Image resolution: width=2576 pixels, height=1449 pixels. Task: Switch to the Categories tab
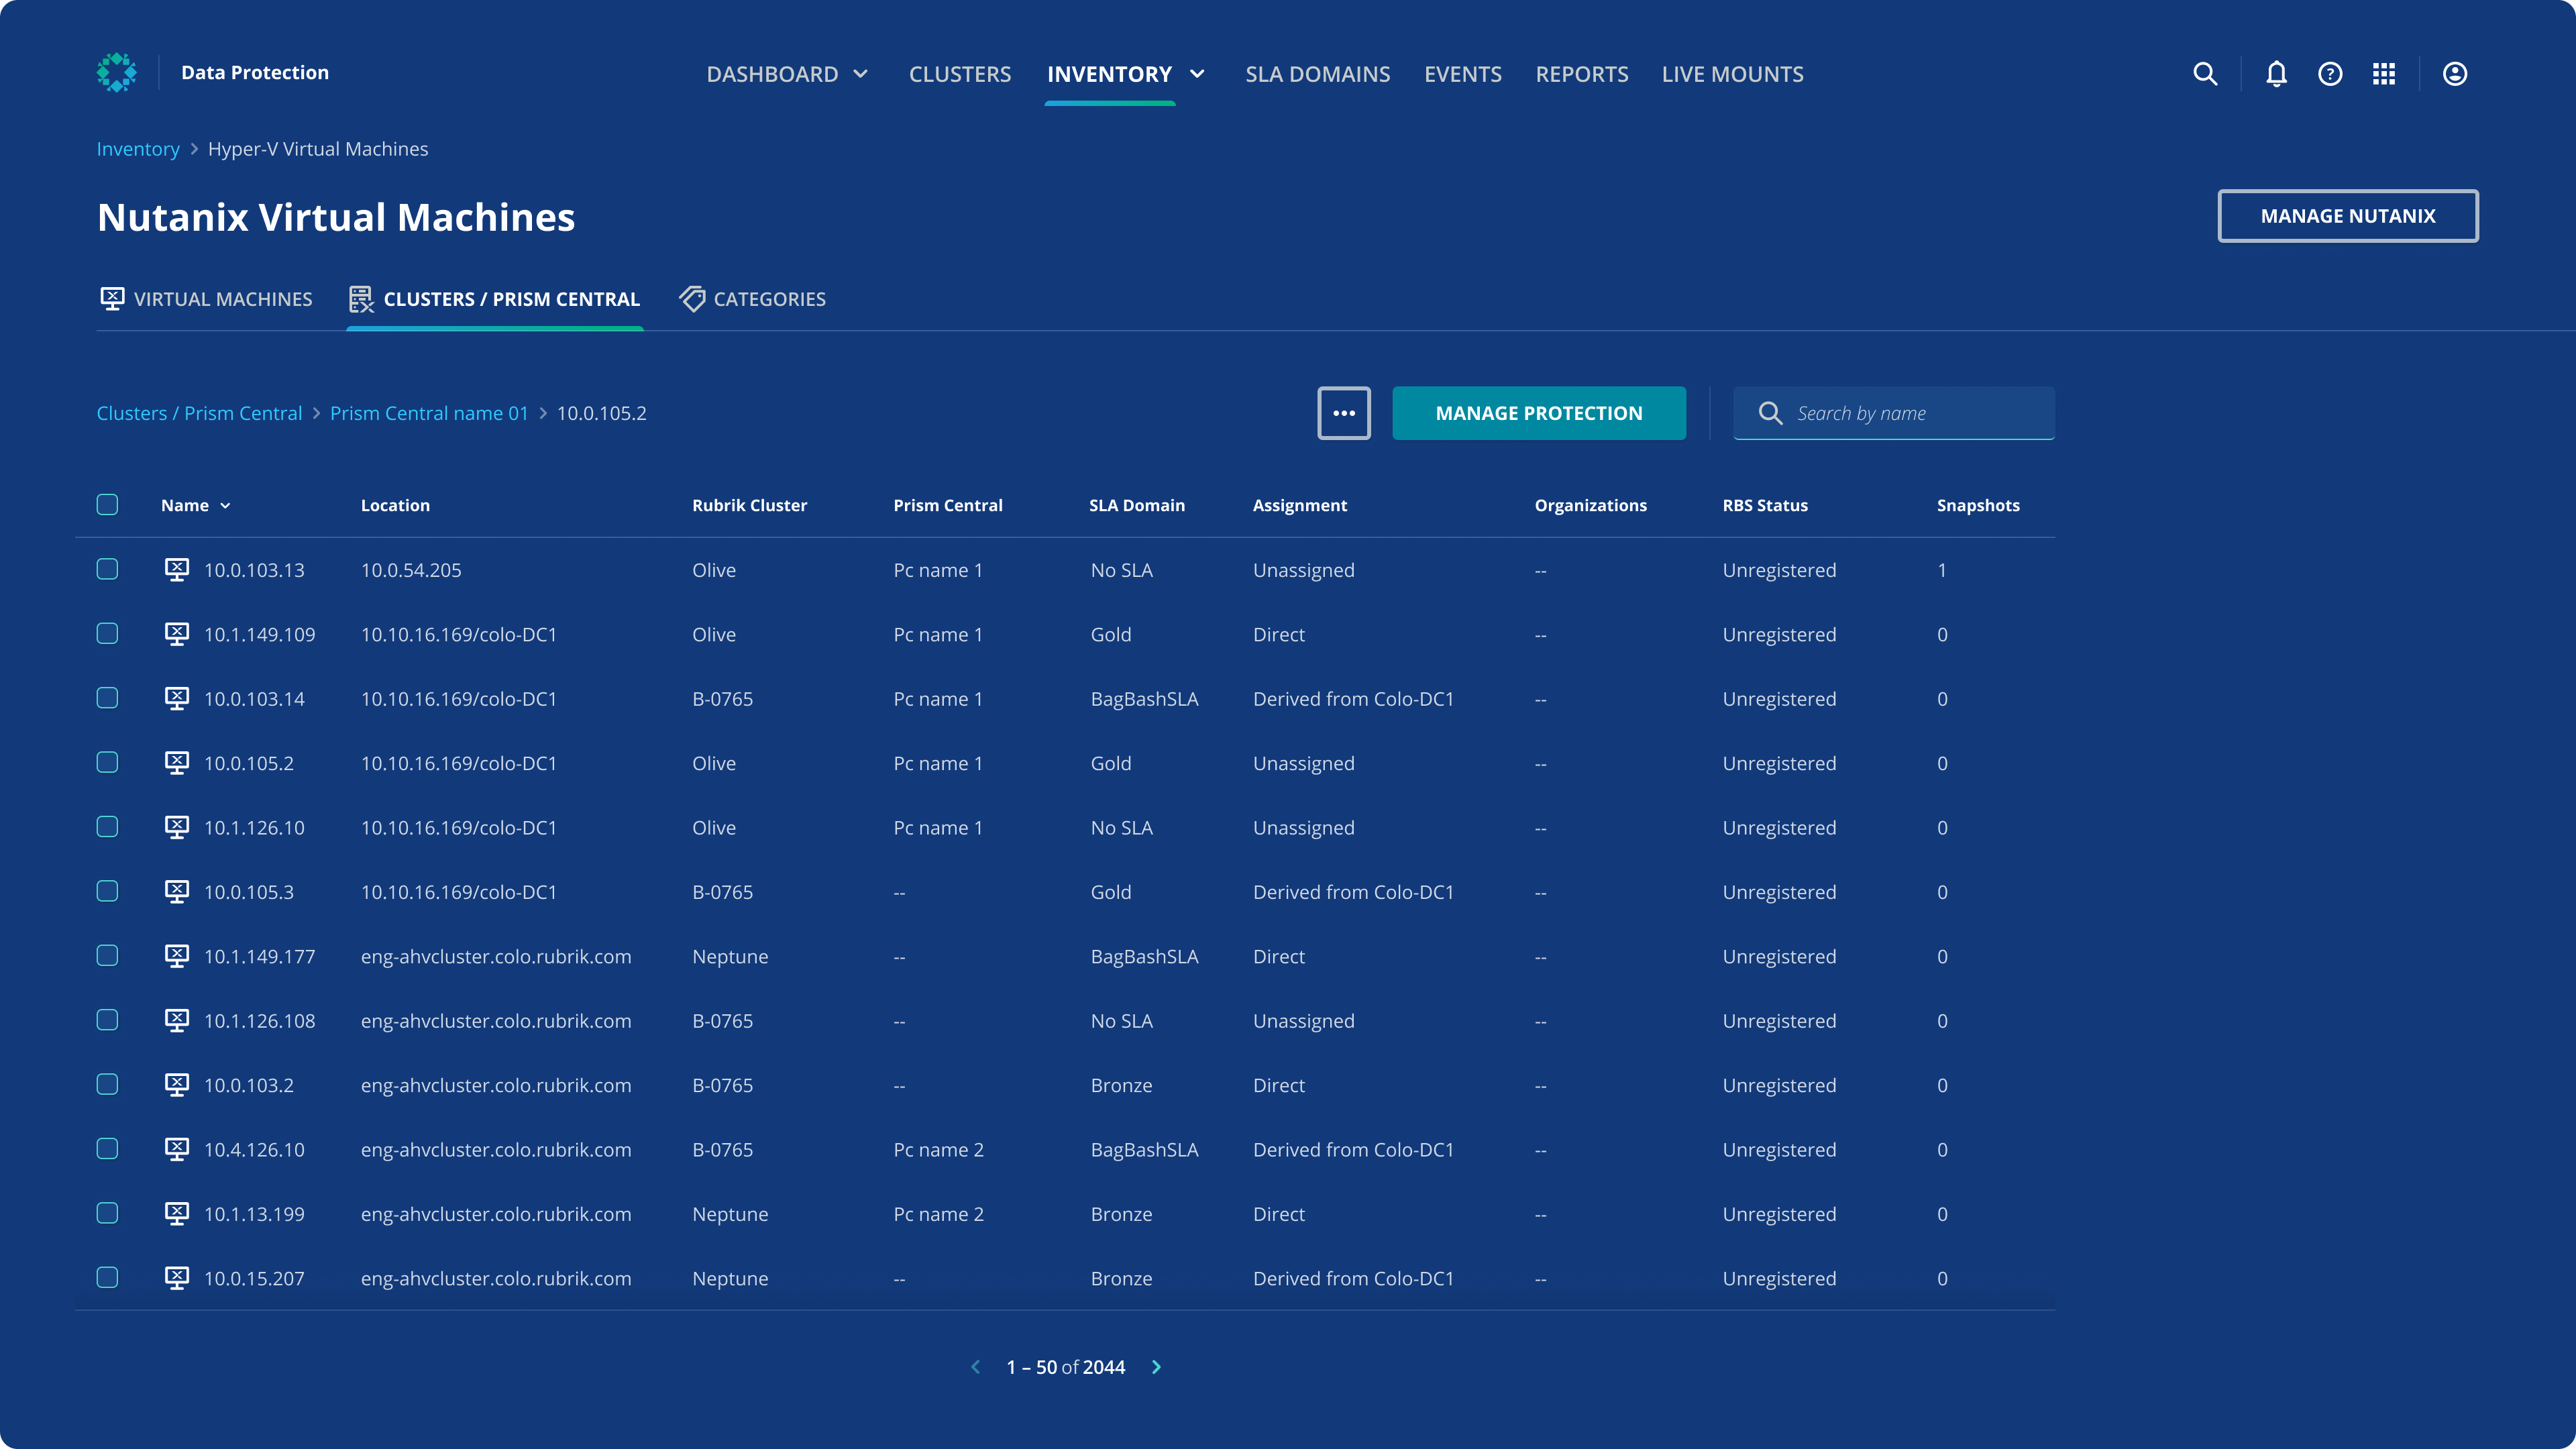pyautogui.click(x=752, y=299)
